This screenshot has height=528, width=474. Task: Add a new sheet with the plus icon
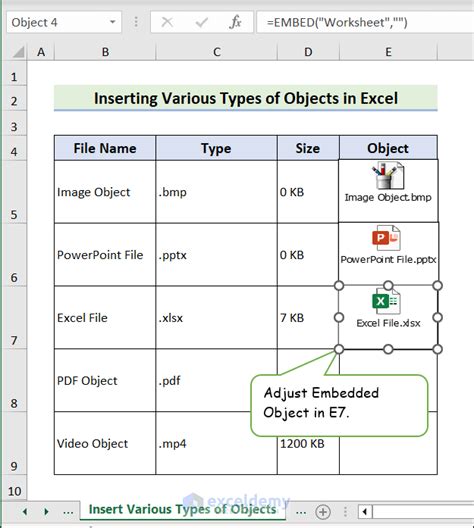pos(323,512)
